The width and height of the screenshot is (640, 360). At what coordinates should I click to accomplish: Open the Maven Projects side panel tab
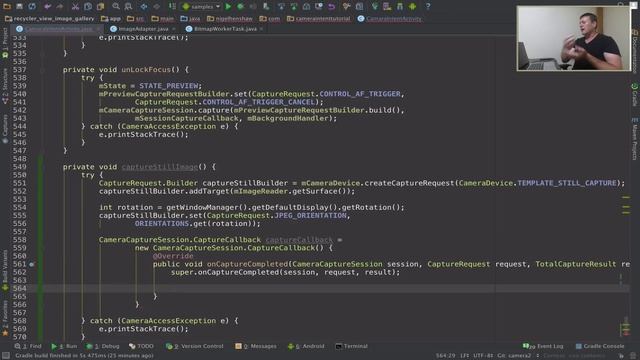click(x=635, y=139)
